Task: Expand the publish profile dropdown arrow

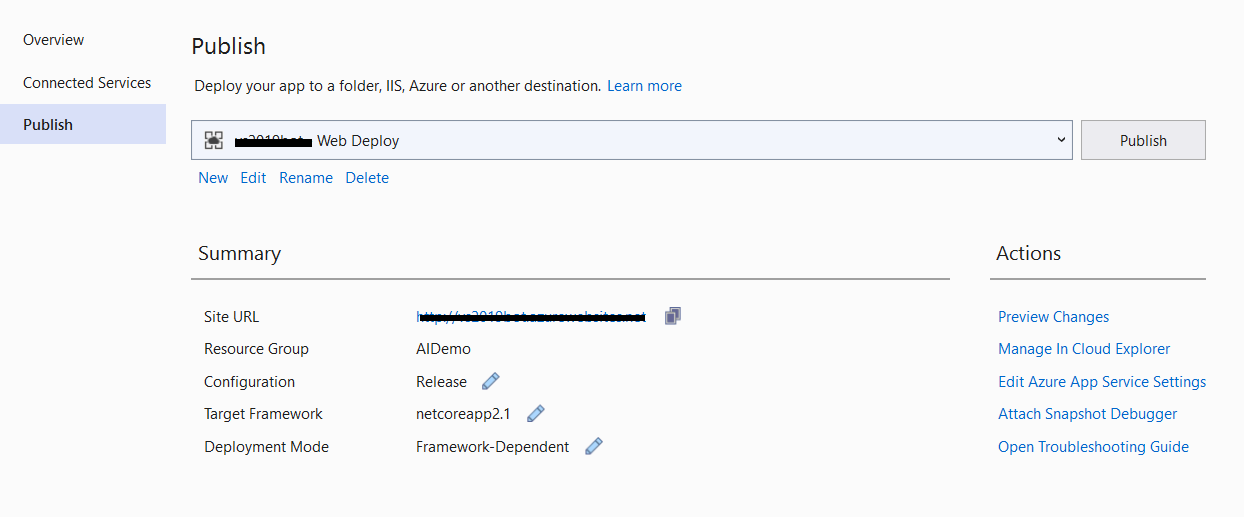Action: pos(1061,140)
